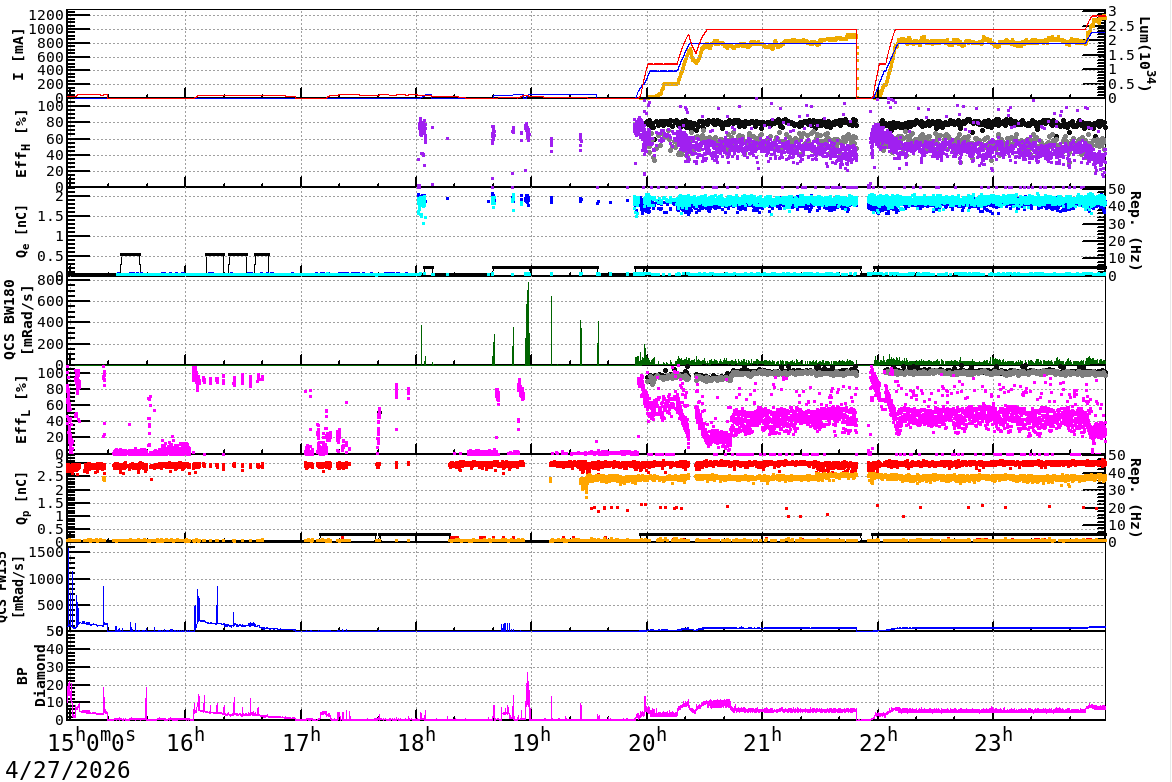
Task: Click the 23h time axis label
Action: point(994,742)
